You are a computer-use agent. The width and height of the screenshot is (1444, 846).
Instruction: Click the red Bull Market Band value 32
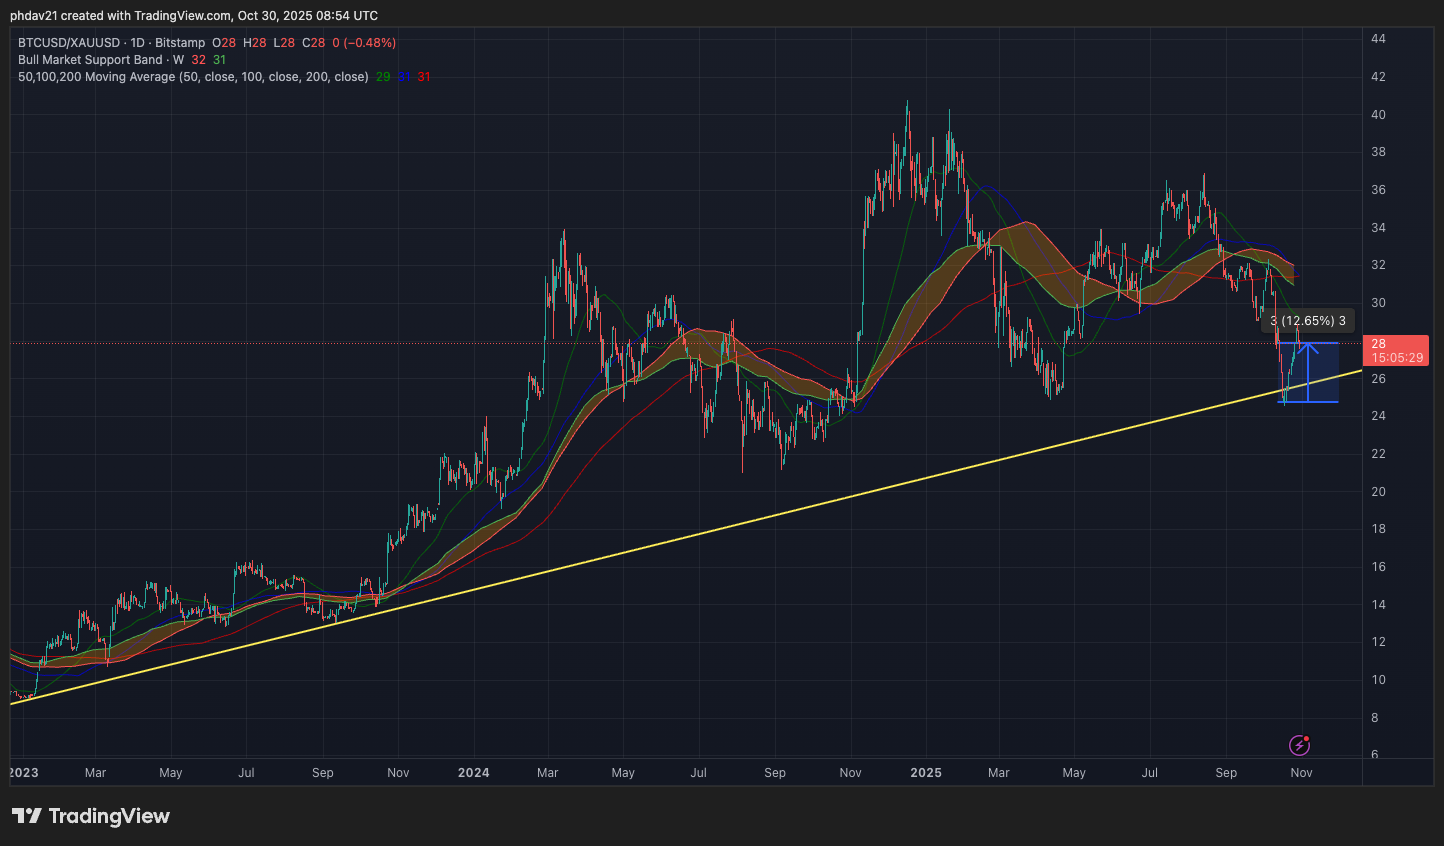(198, 60)
